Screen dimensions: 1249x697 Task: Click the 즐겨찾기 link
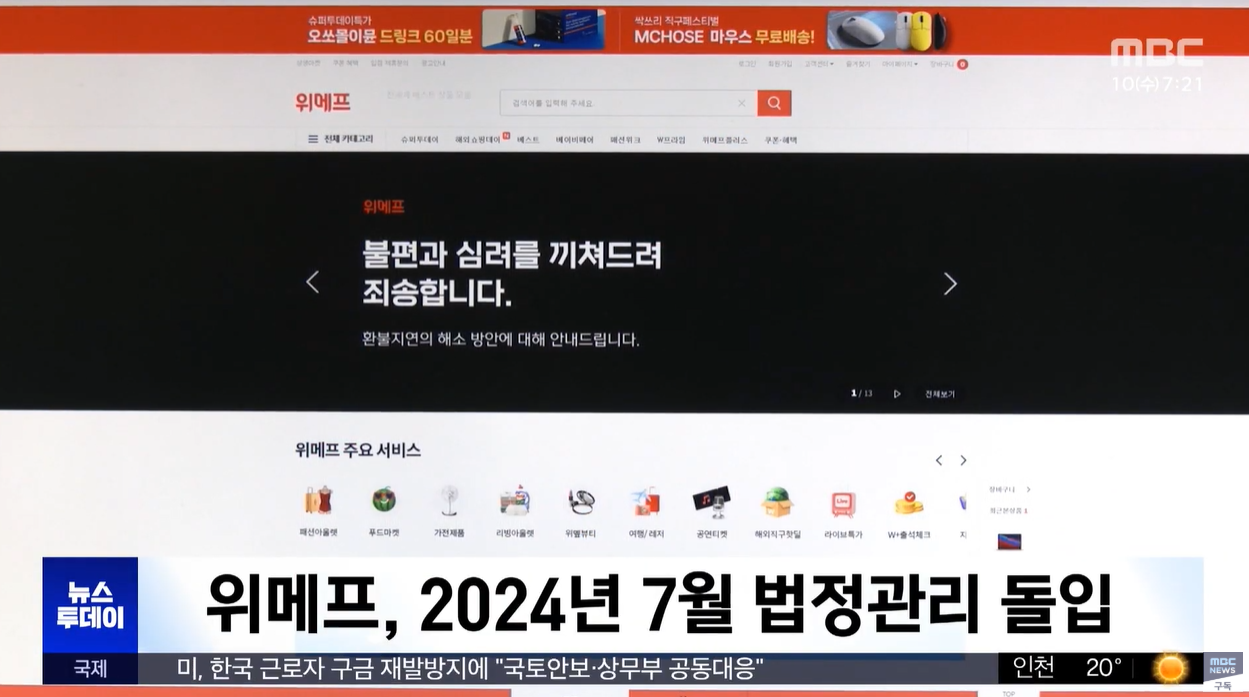point(858,64)
